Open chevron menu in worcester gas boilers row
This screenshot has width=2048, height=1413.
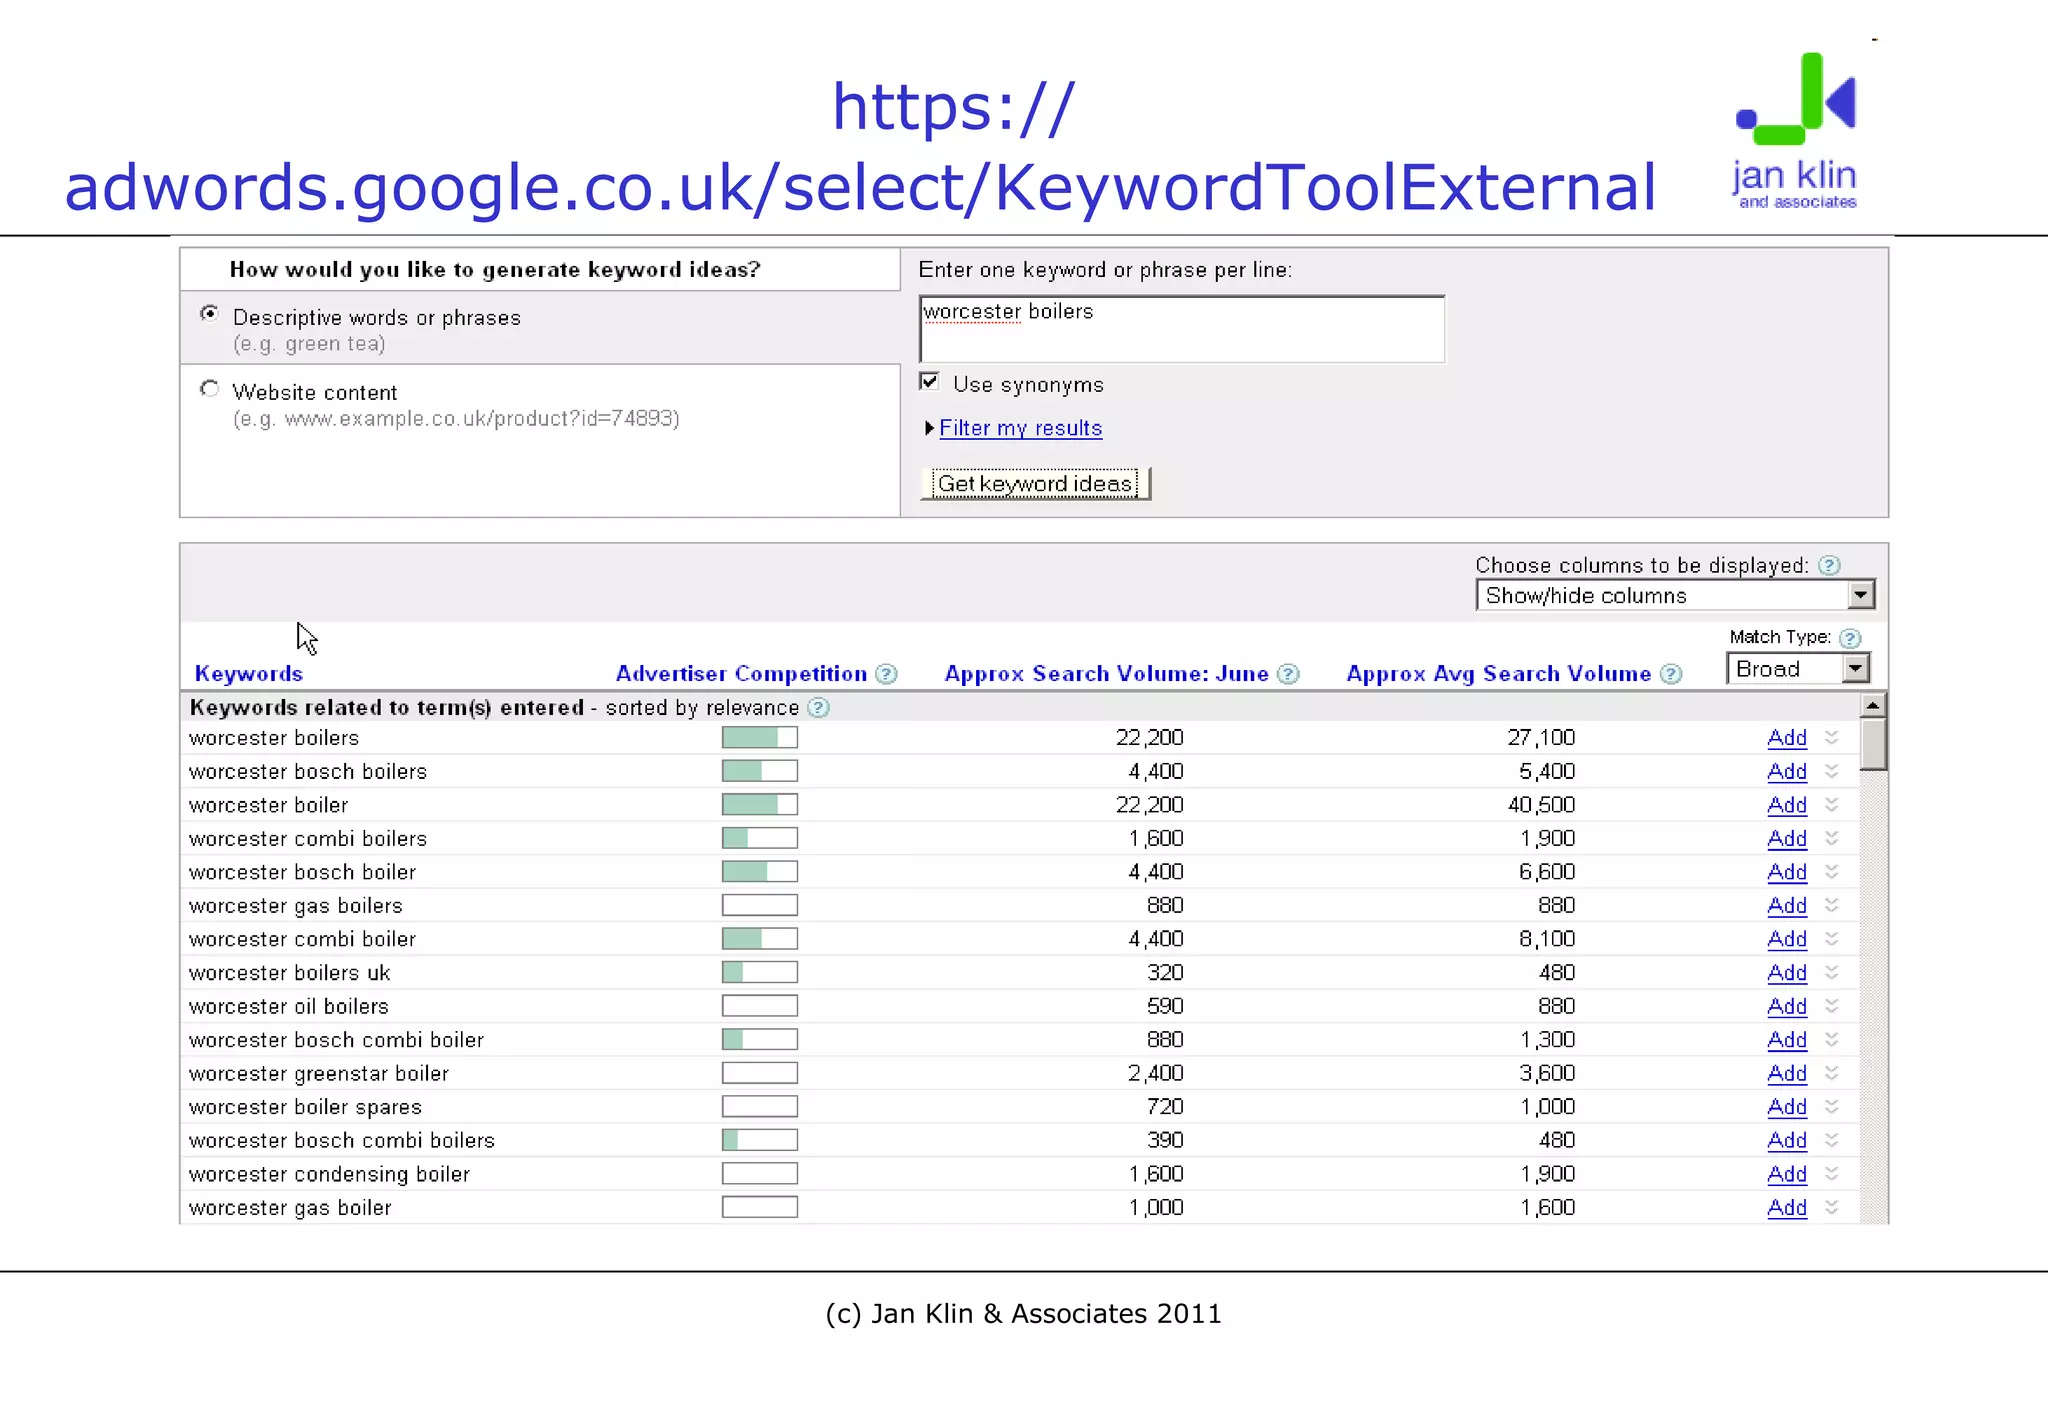tap(1832, 905)
